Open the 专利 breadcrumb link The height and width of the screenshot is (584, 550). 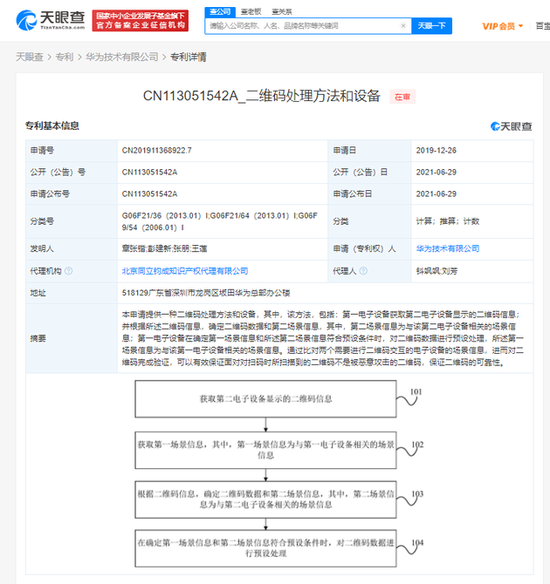tap(64, 57)
